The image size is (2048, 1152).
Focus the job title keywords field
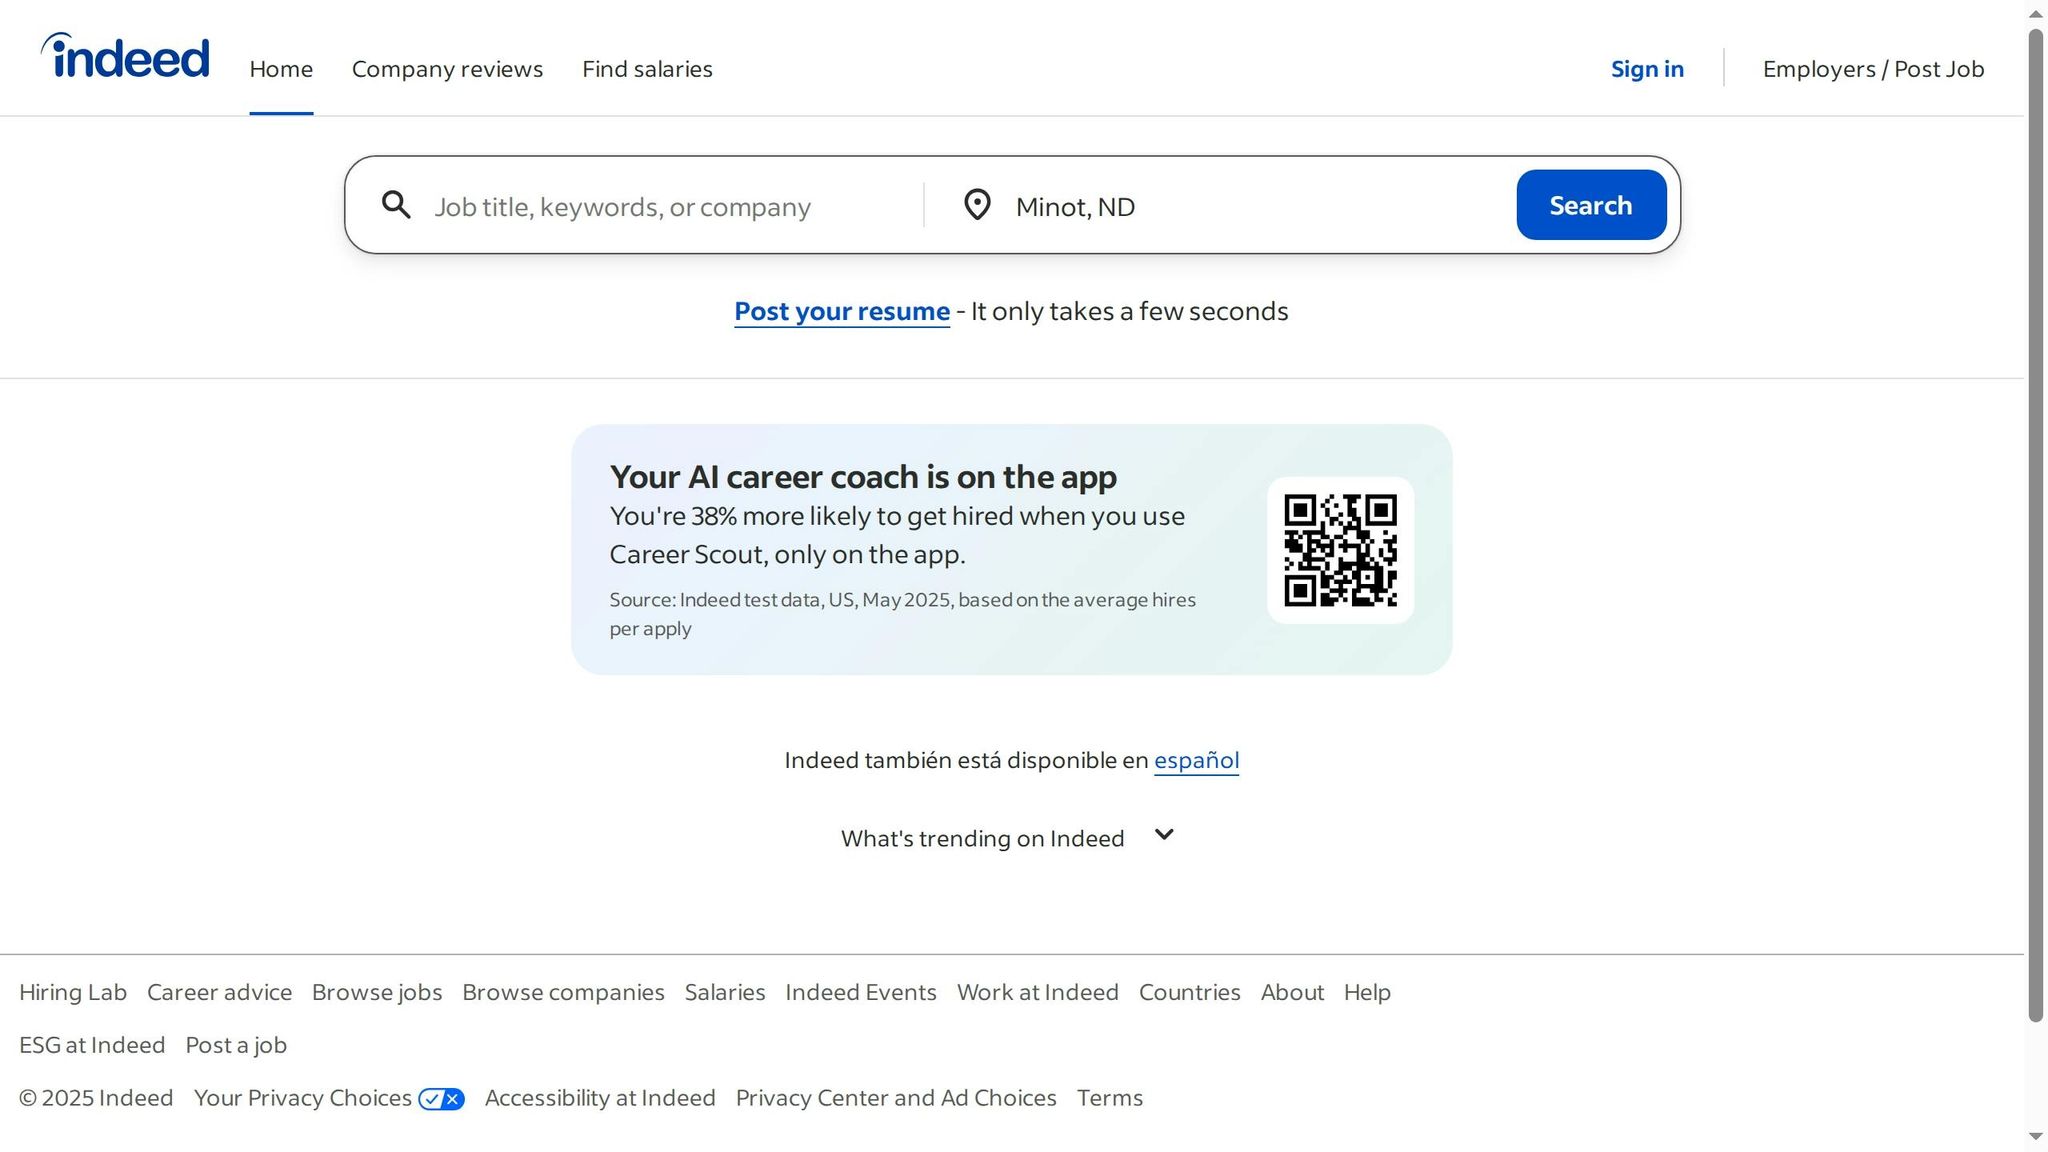(670, 207)
